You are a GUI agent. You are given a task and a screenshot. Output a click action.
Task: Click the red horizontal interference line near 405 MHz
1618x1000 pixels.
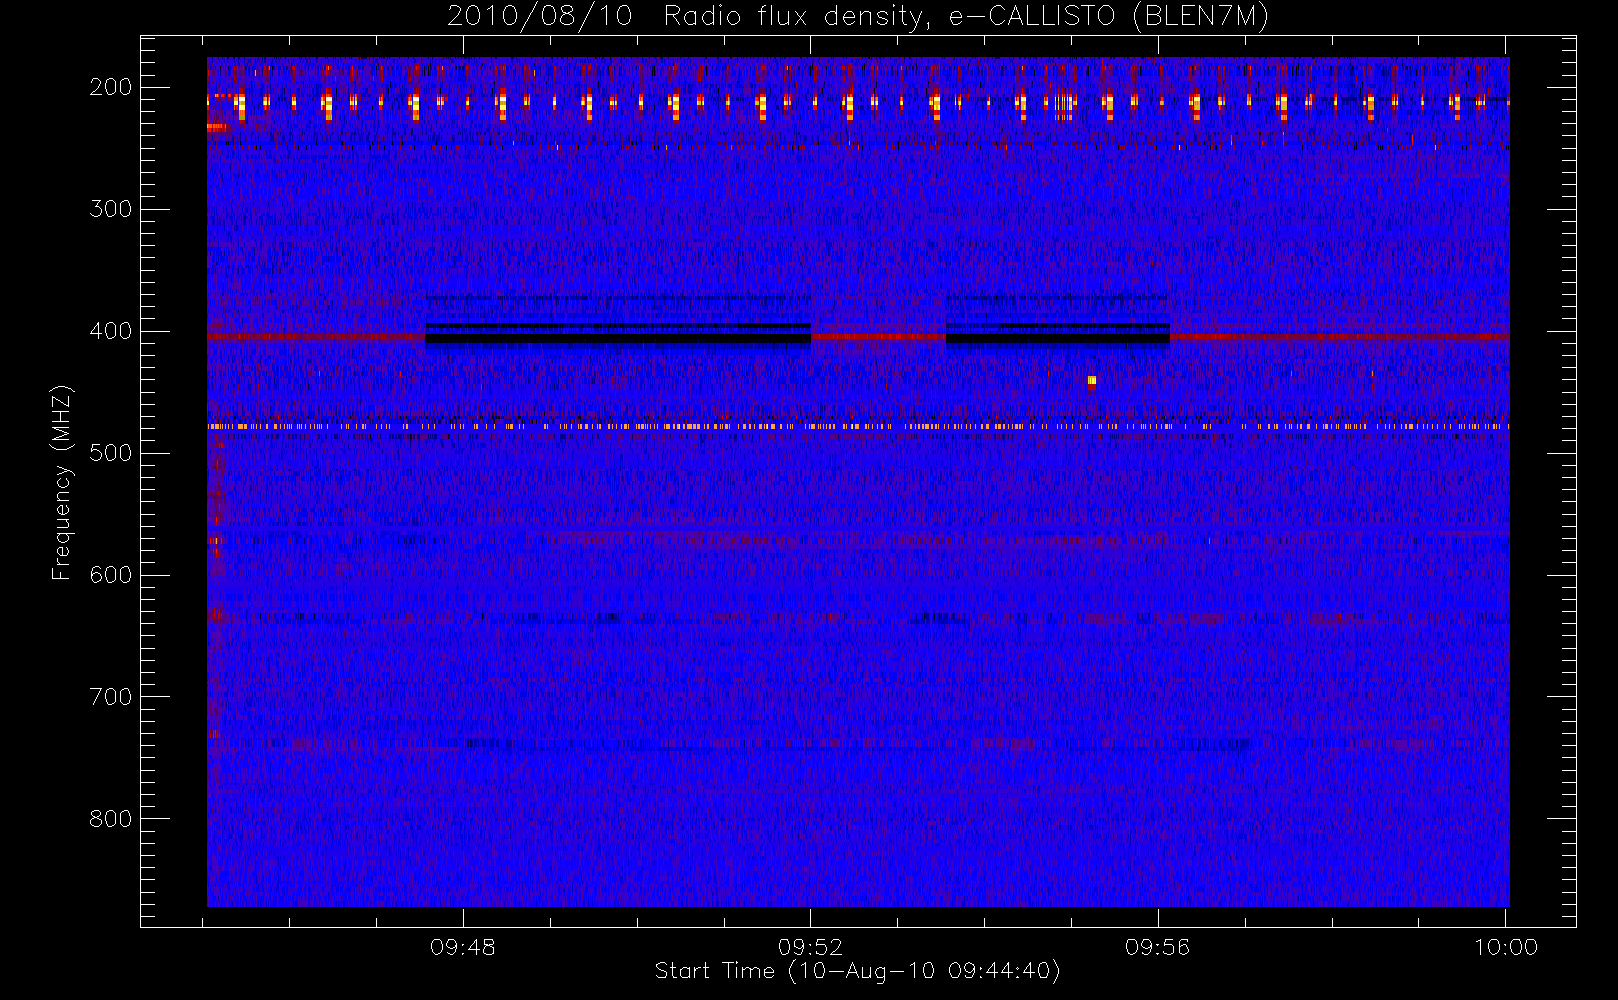point(858,337)
